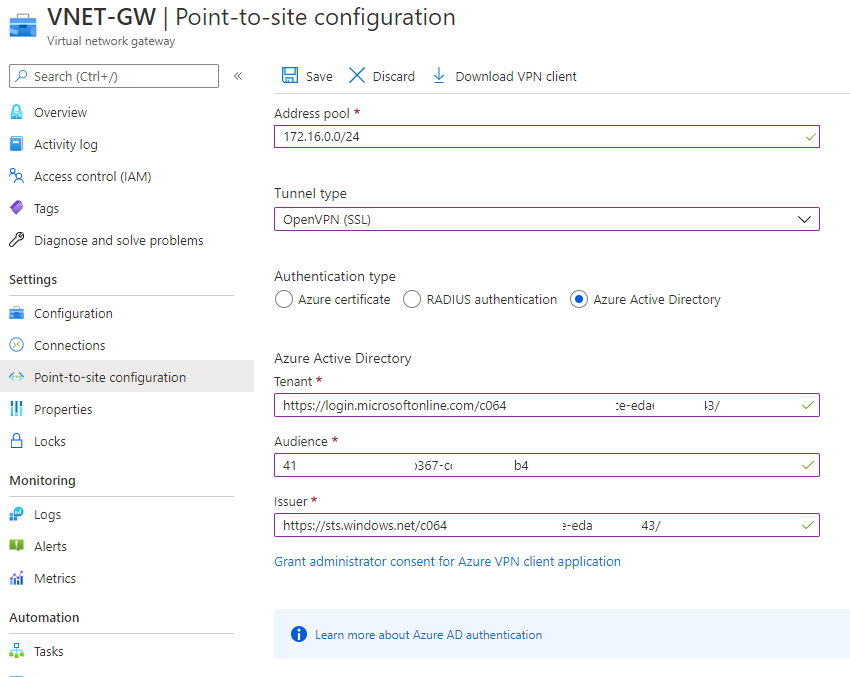Click the purple Tags icon

coord(17,208)
